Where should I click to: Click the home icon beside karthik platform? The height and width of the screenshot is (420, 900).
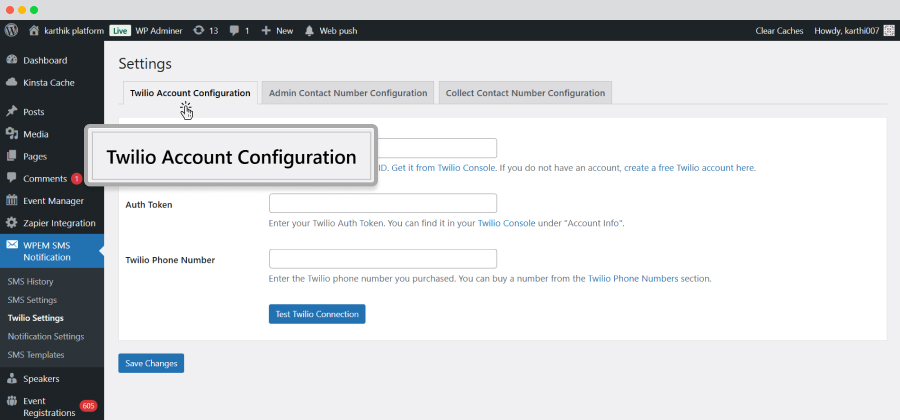click(34, 30)
